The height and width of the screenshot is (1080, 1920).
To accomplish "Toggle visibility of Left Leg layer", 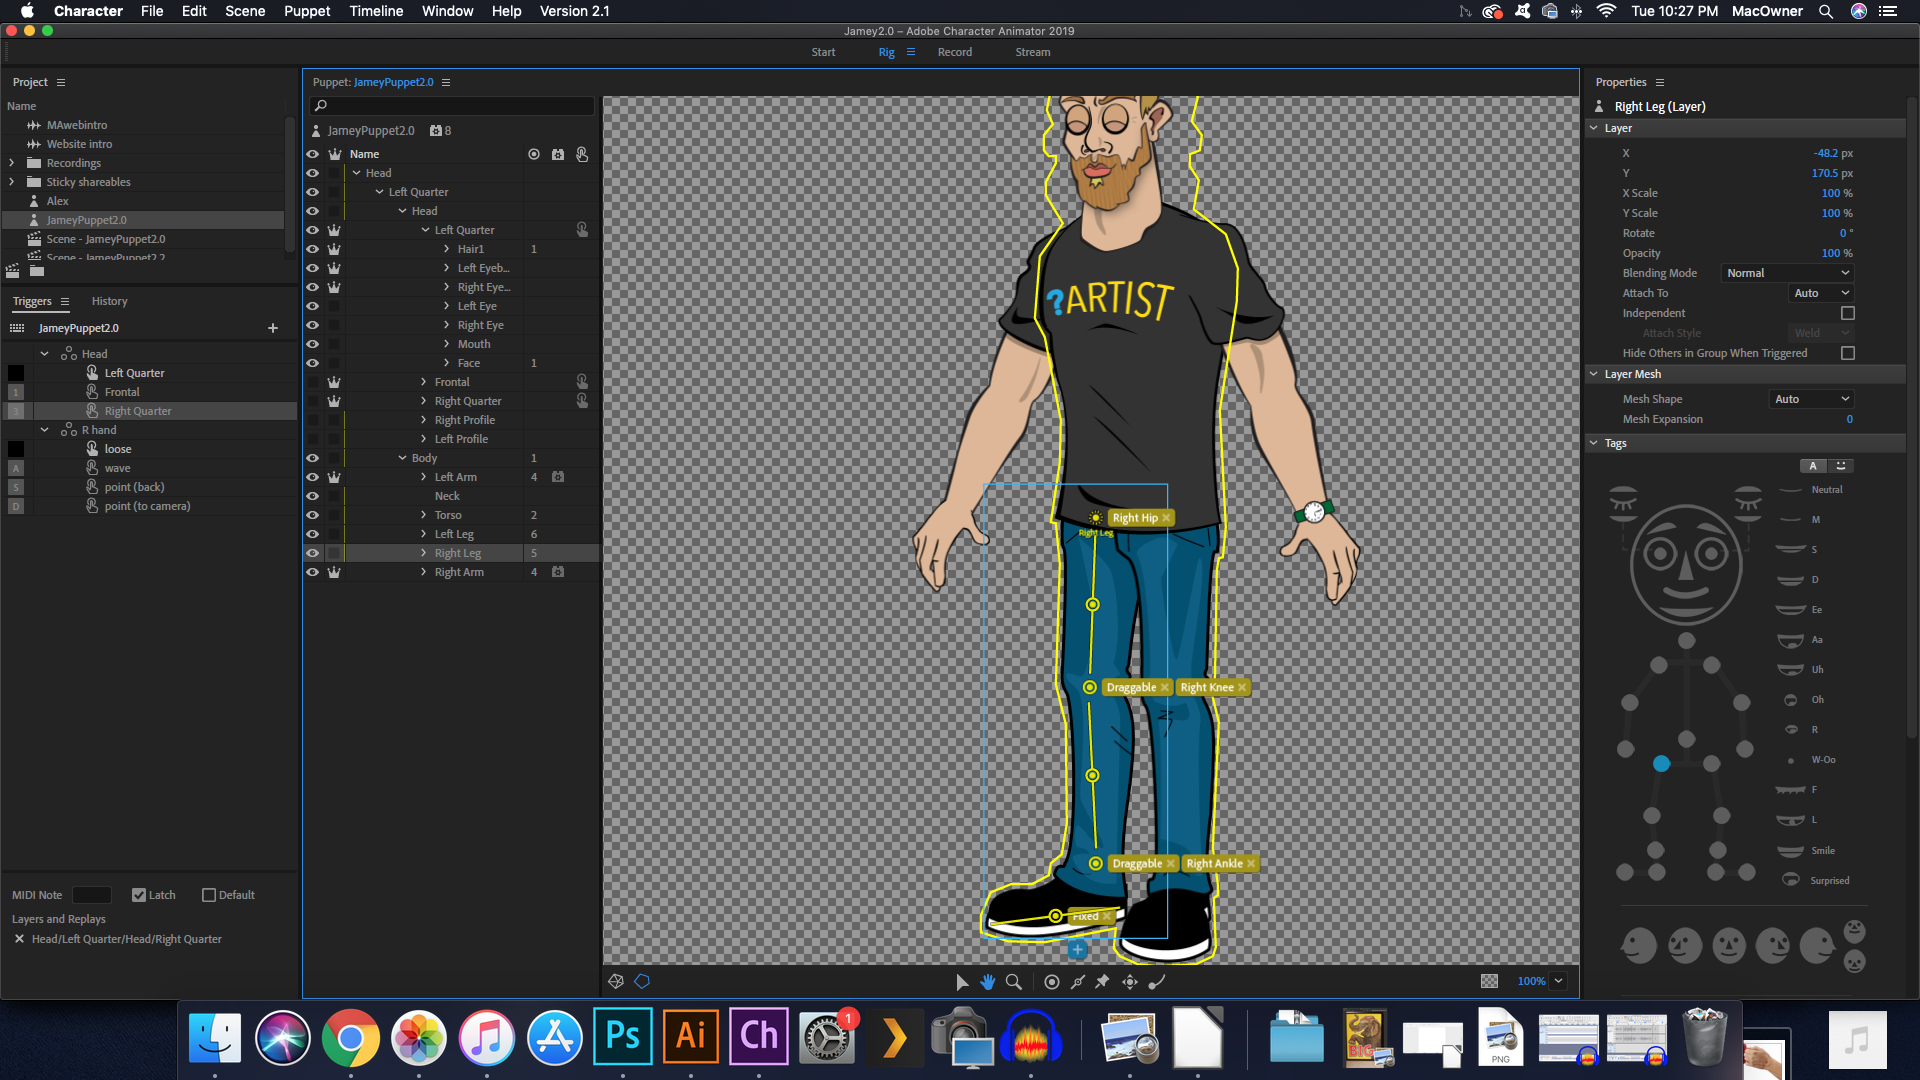I will 313,533.
